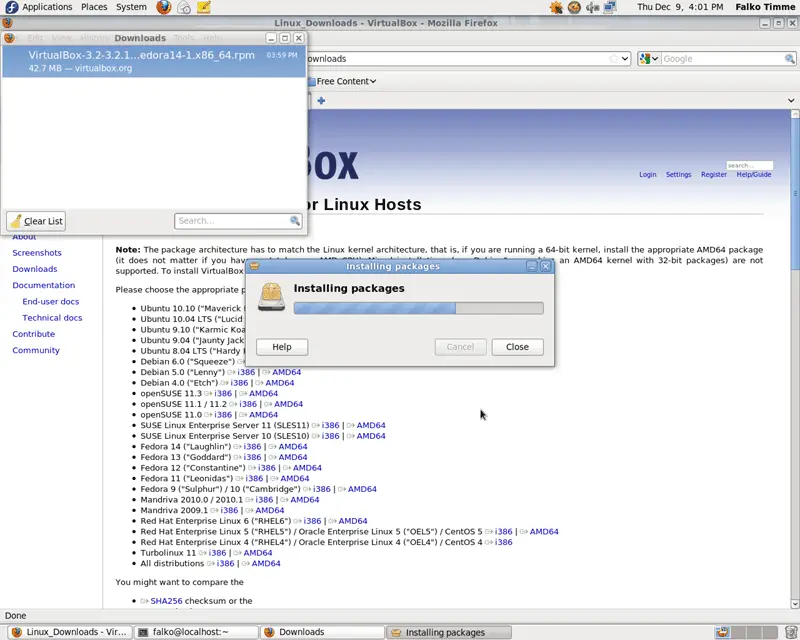Open the notes applet in the top panel
The image size is (800, 640).
pyautogui.click(x=204, y=7)
